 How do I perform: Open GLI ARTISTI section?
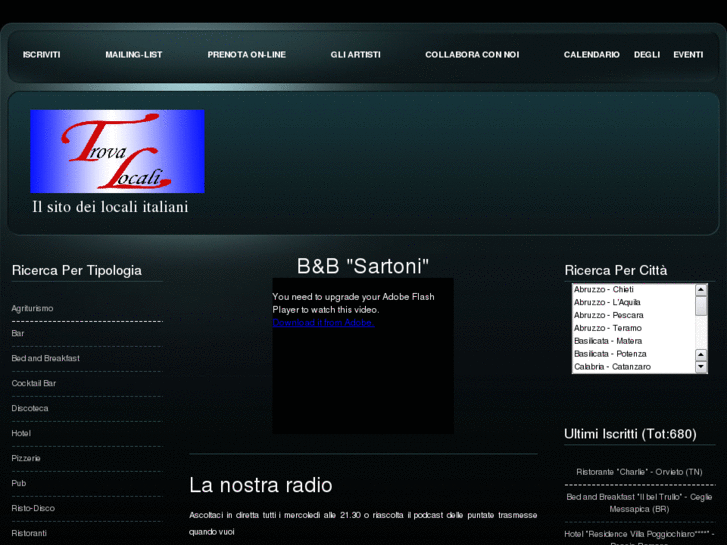(355, 55)
